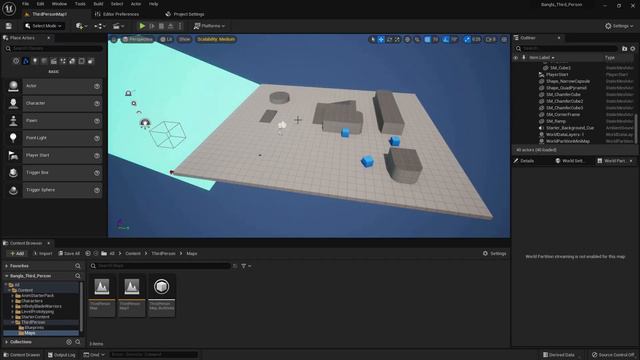
Task: Select the scale gizmo tool in viewport
Action: click(x=397, y=40)
